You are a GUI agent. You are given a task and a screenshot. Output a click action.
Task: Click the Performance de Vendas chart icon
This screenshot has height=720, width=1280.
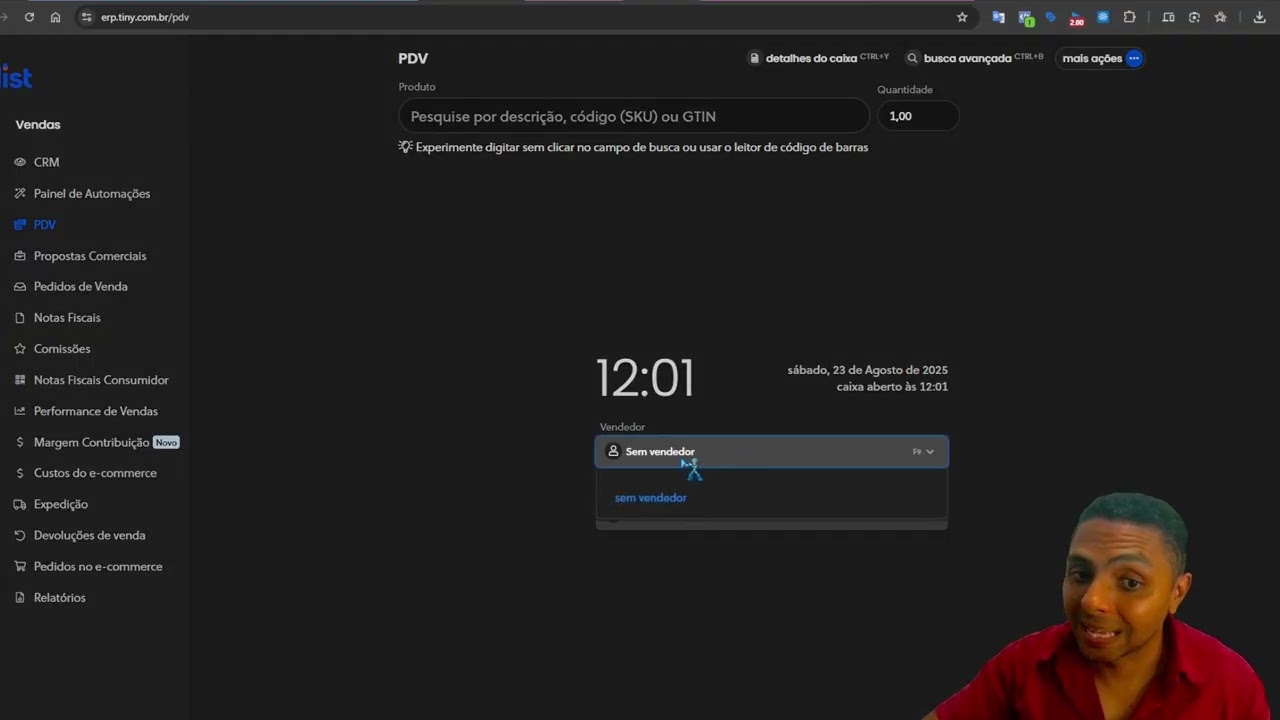[x=20, y=411]
